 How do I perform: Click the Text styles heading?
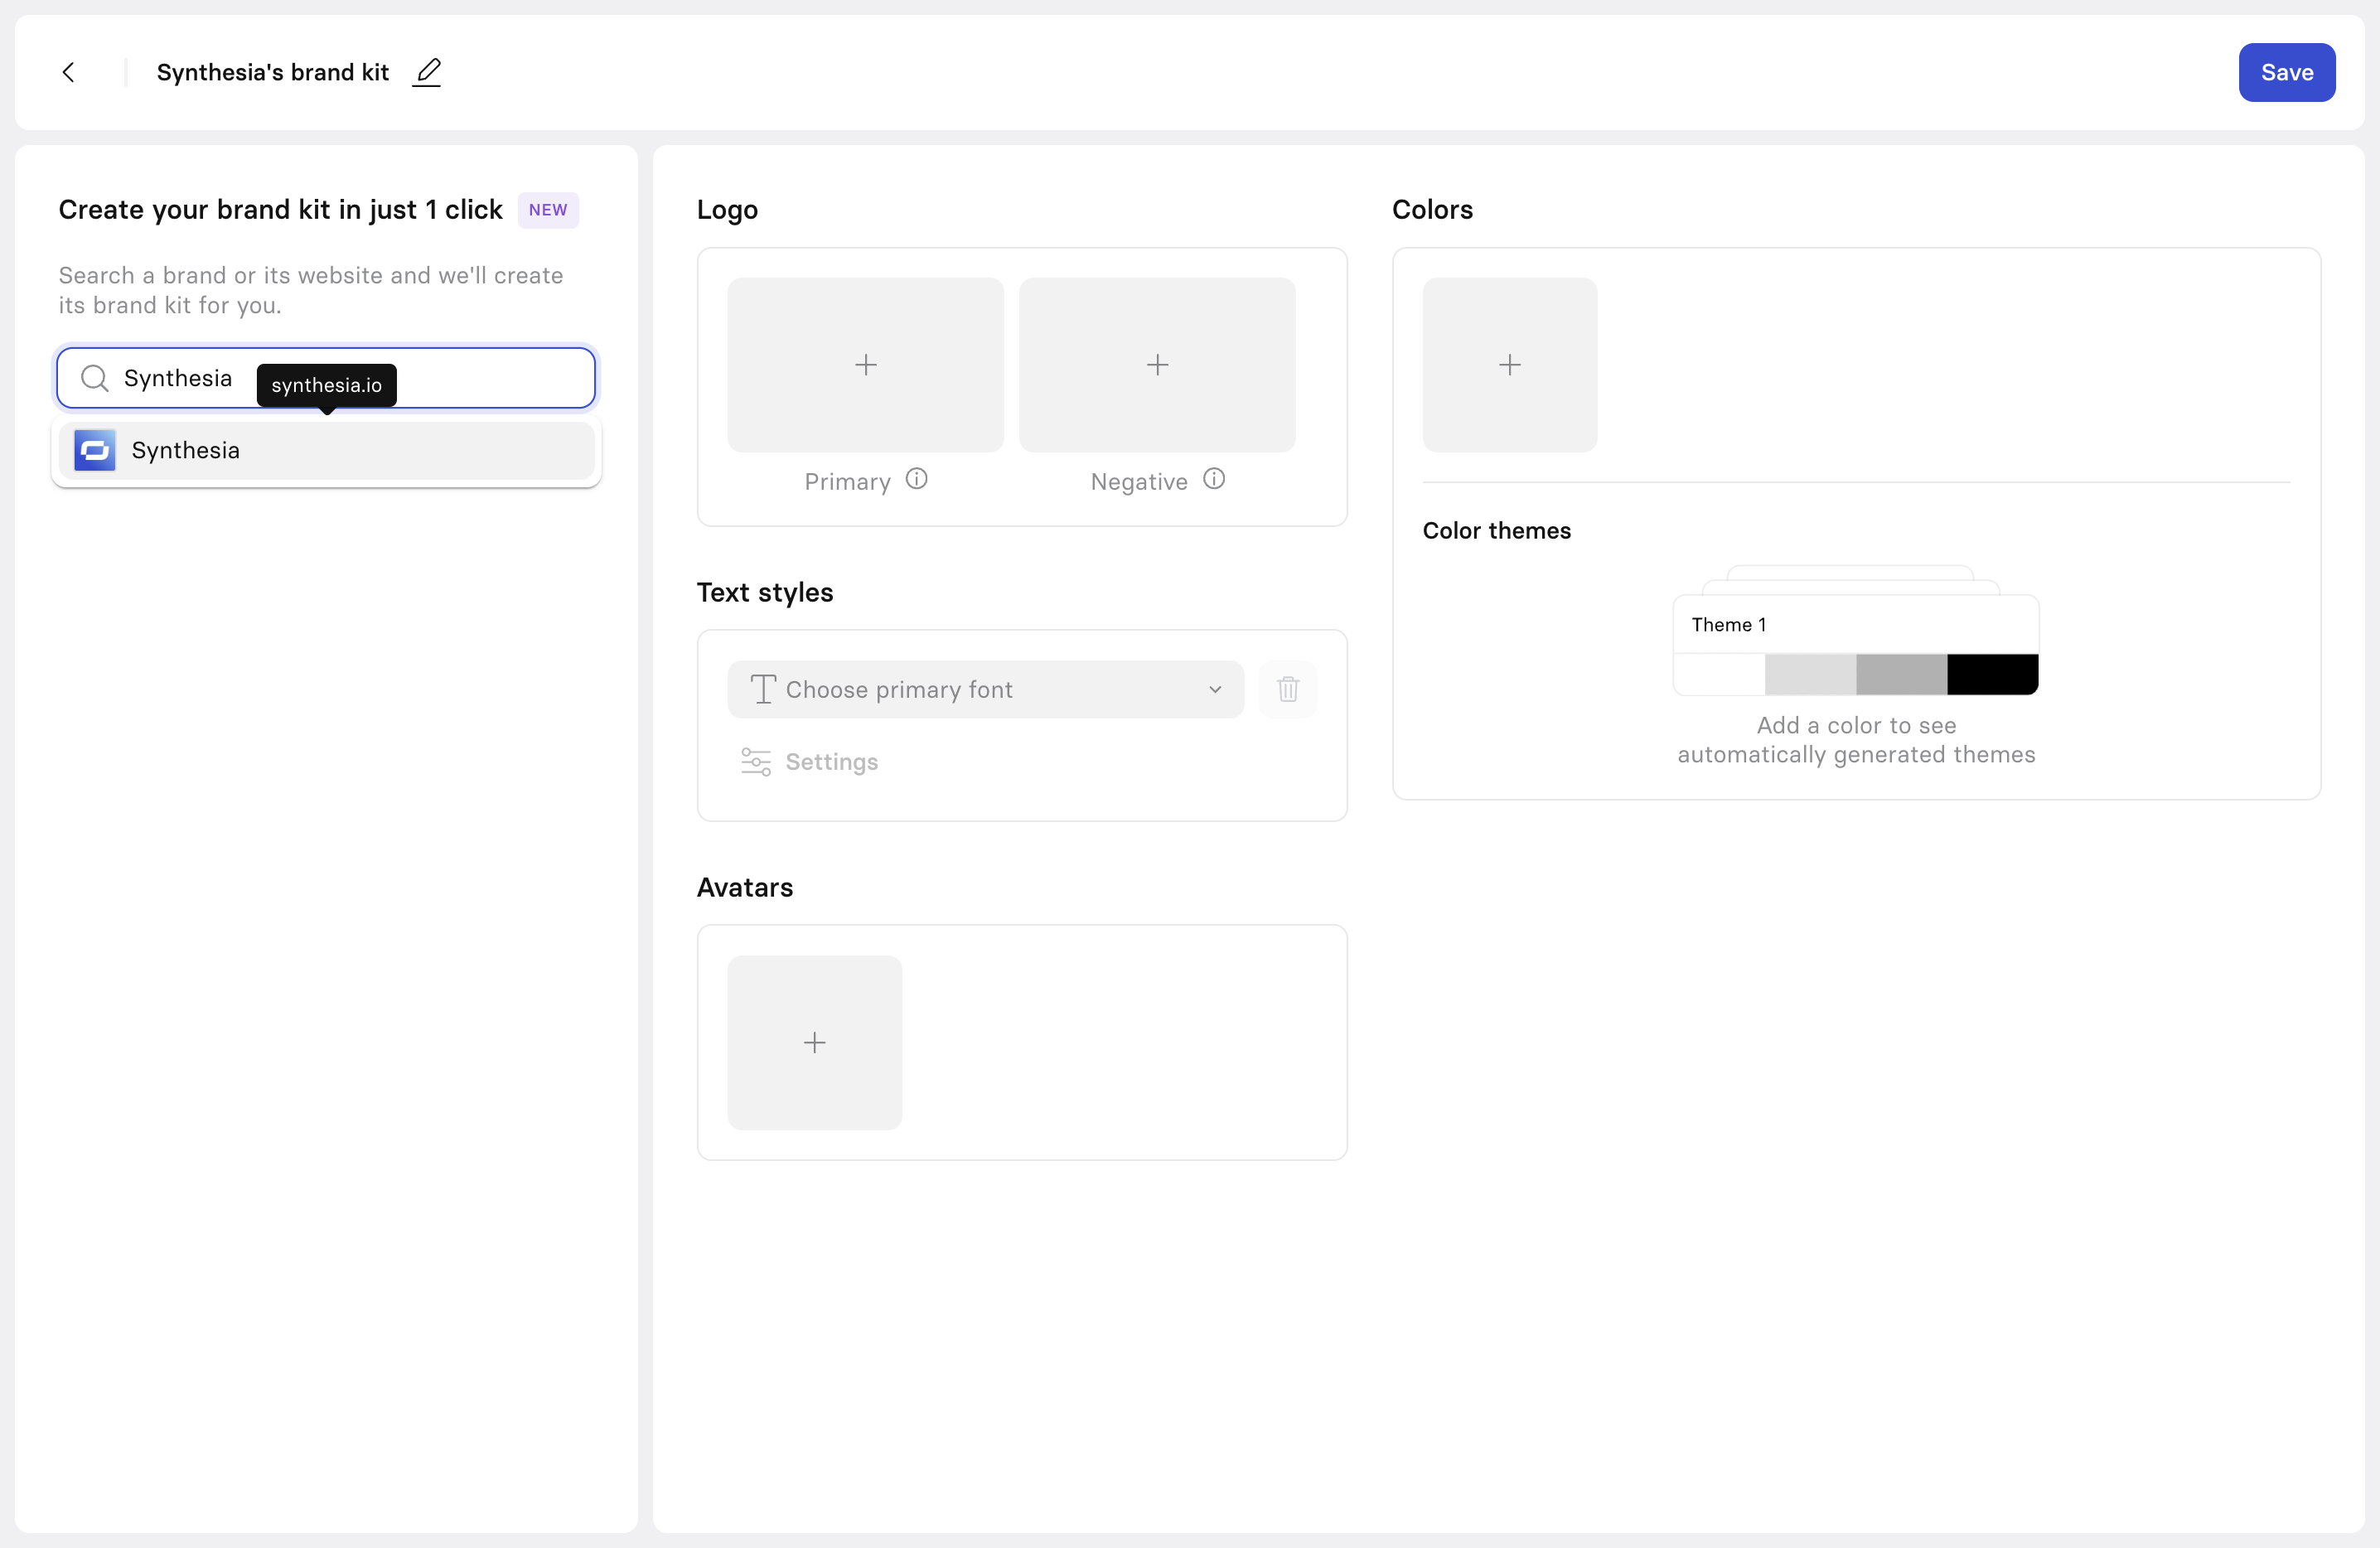tap(764, 592)
